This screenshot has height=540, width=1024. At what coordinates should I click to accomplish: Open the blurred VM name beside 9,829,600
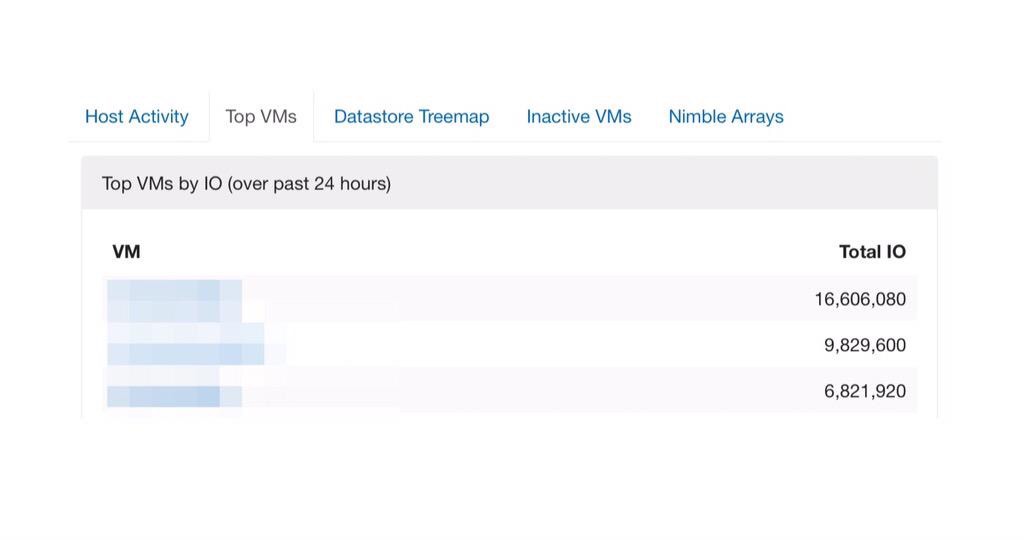[x=185, y=344]
